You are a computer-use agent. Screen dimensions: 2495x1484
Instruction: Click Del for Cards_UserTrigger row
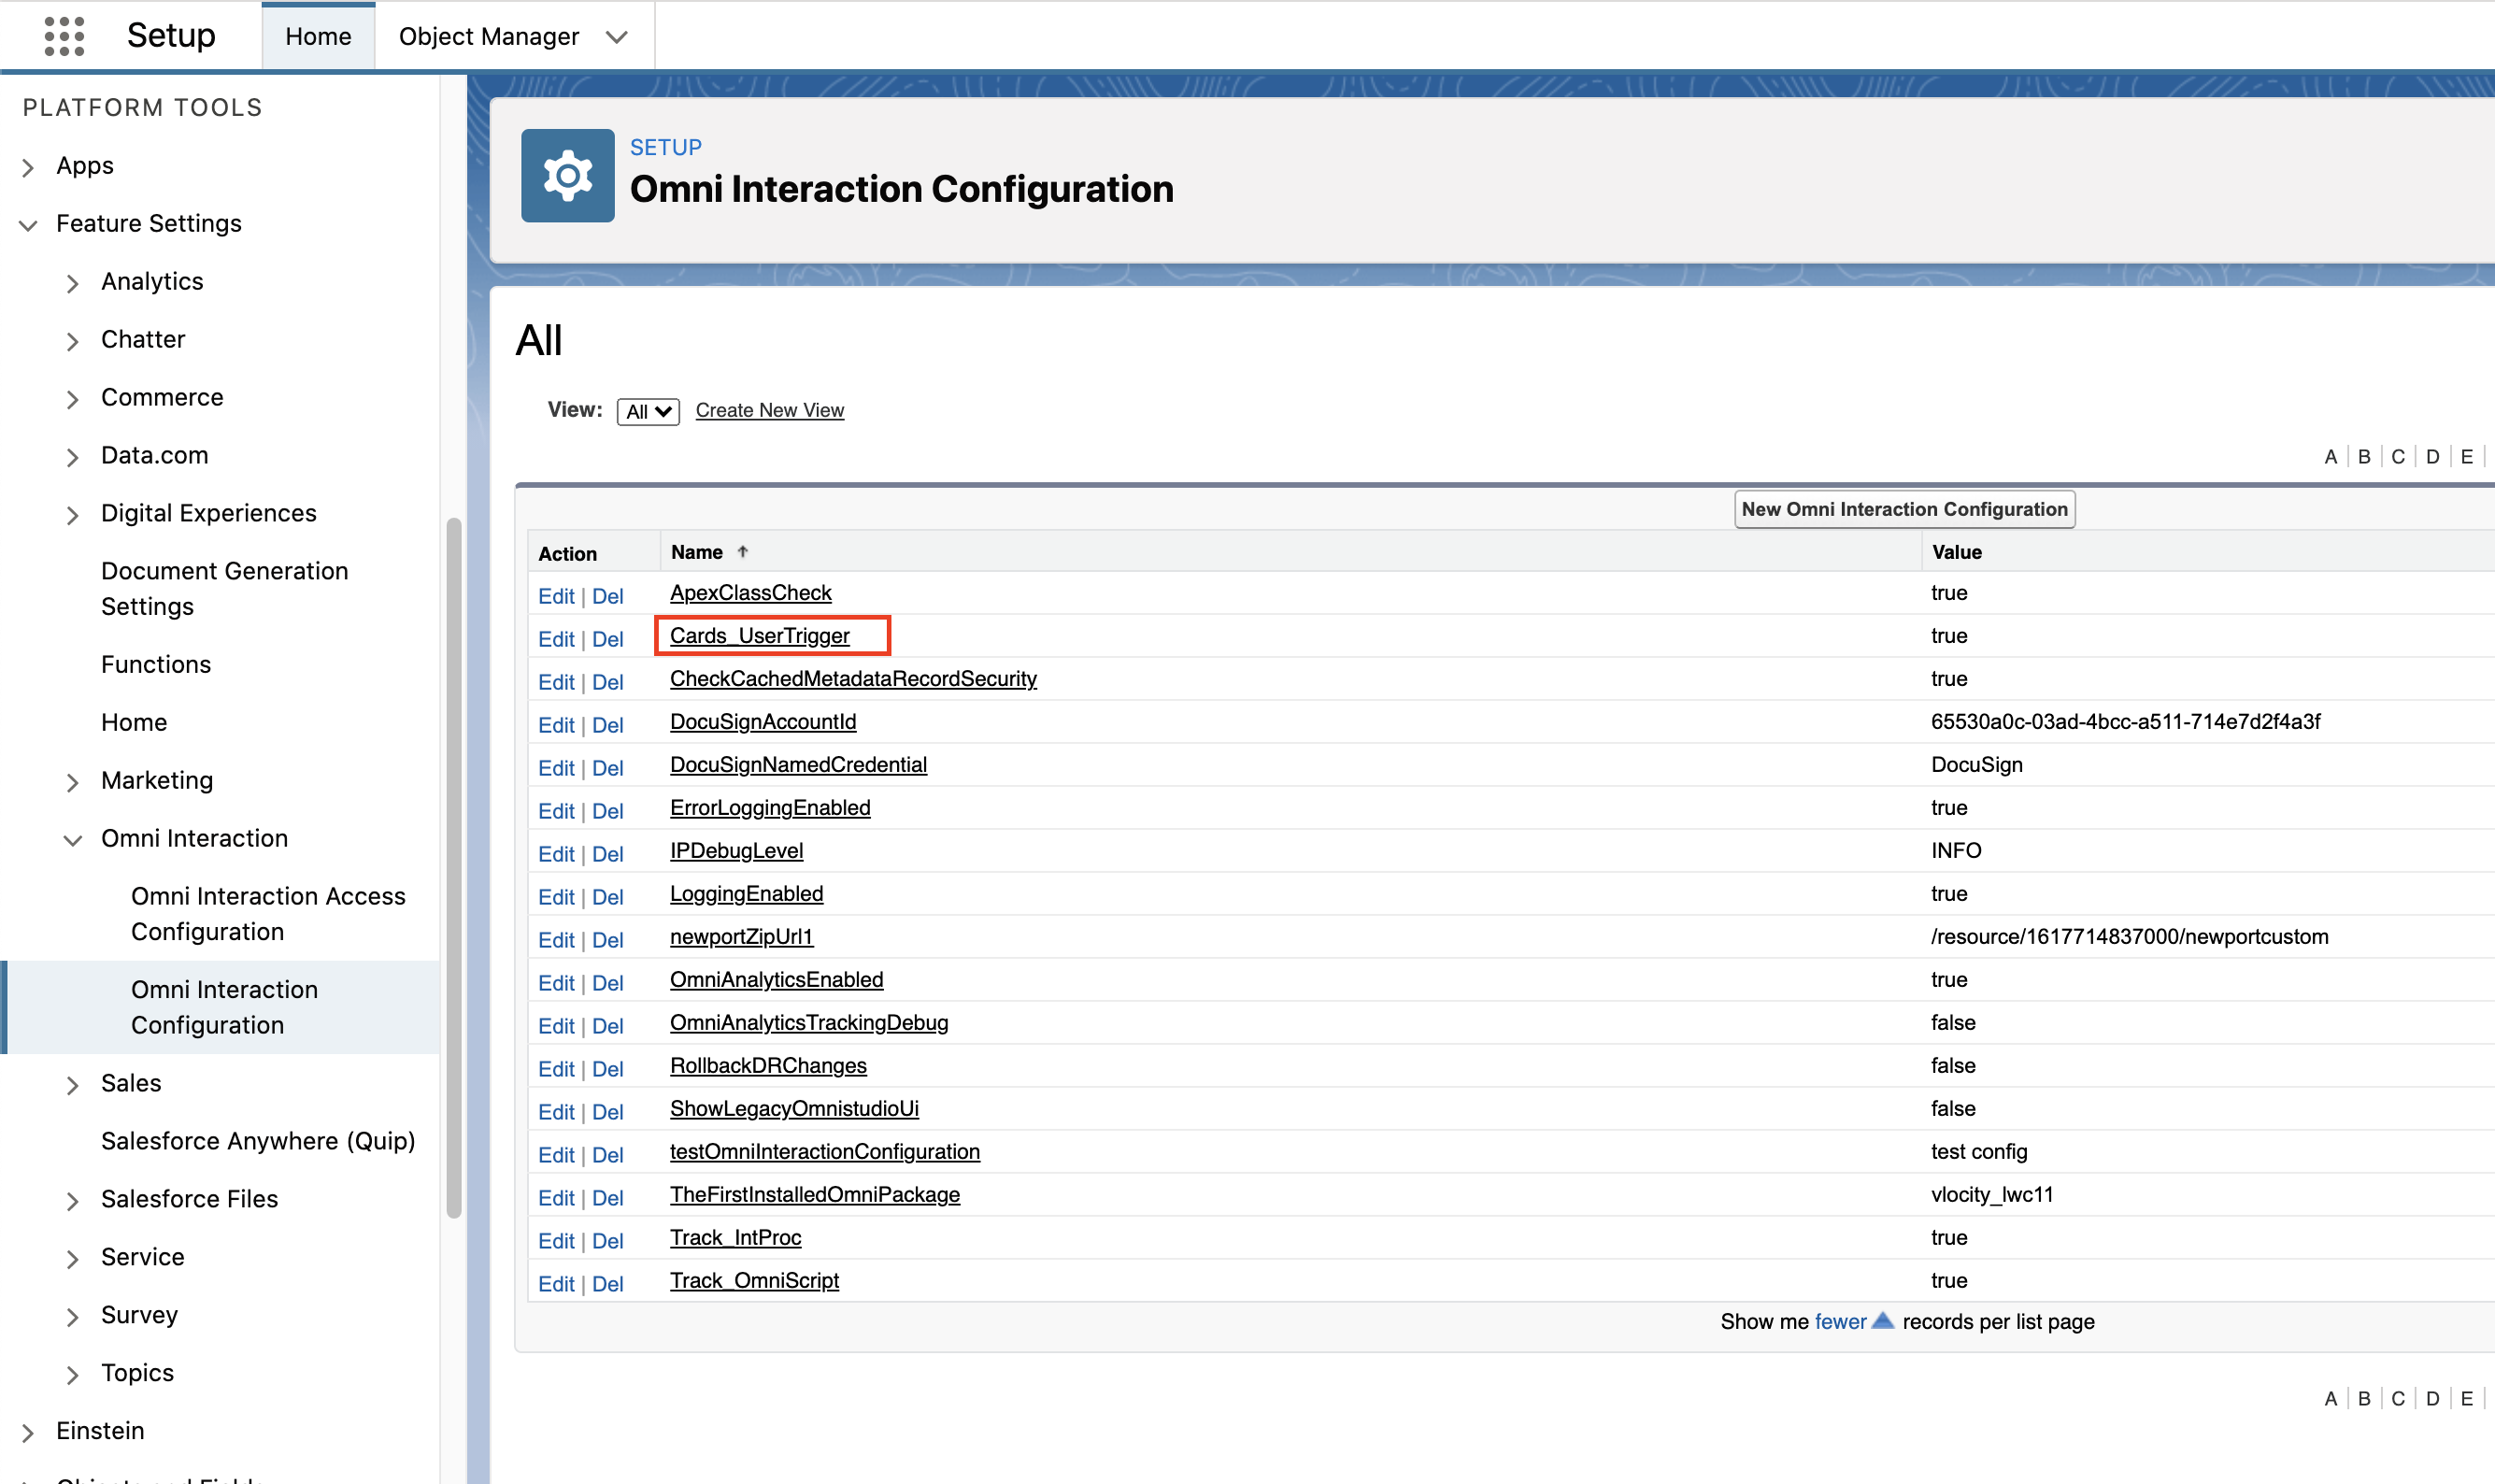[x=607, y=639]
